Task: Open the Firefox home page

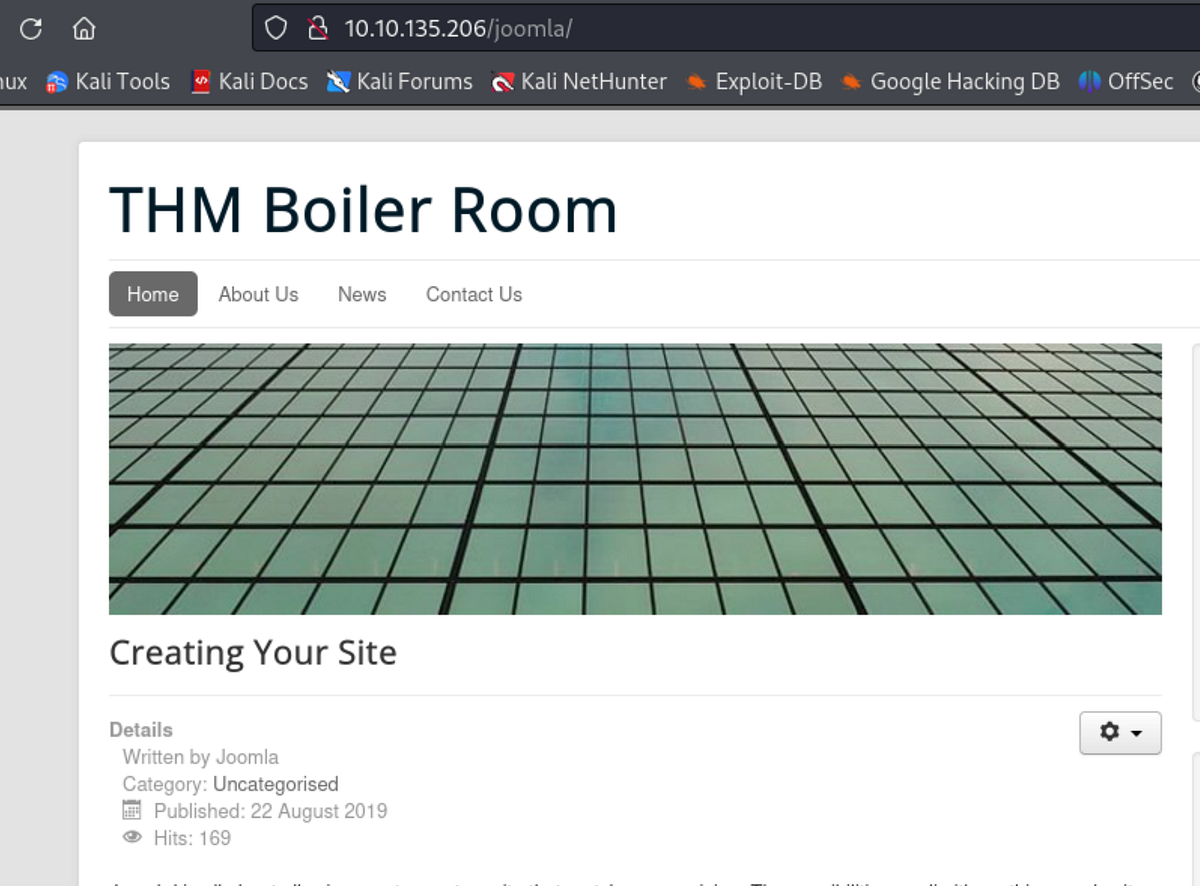Action: coord(84,29)
